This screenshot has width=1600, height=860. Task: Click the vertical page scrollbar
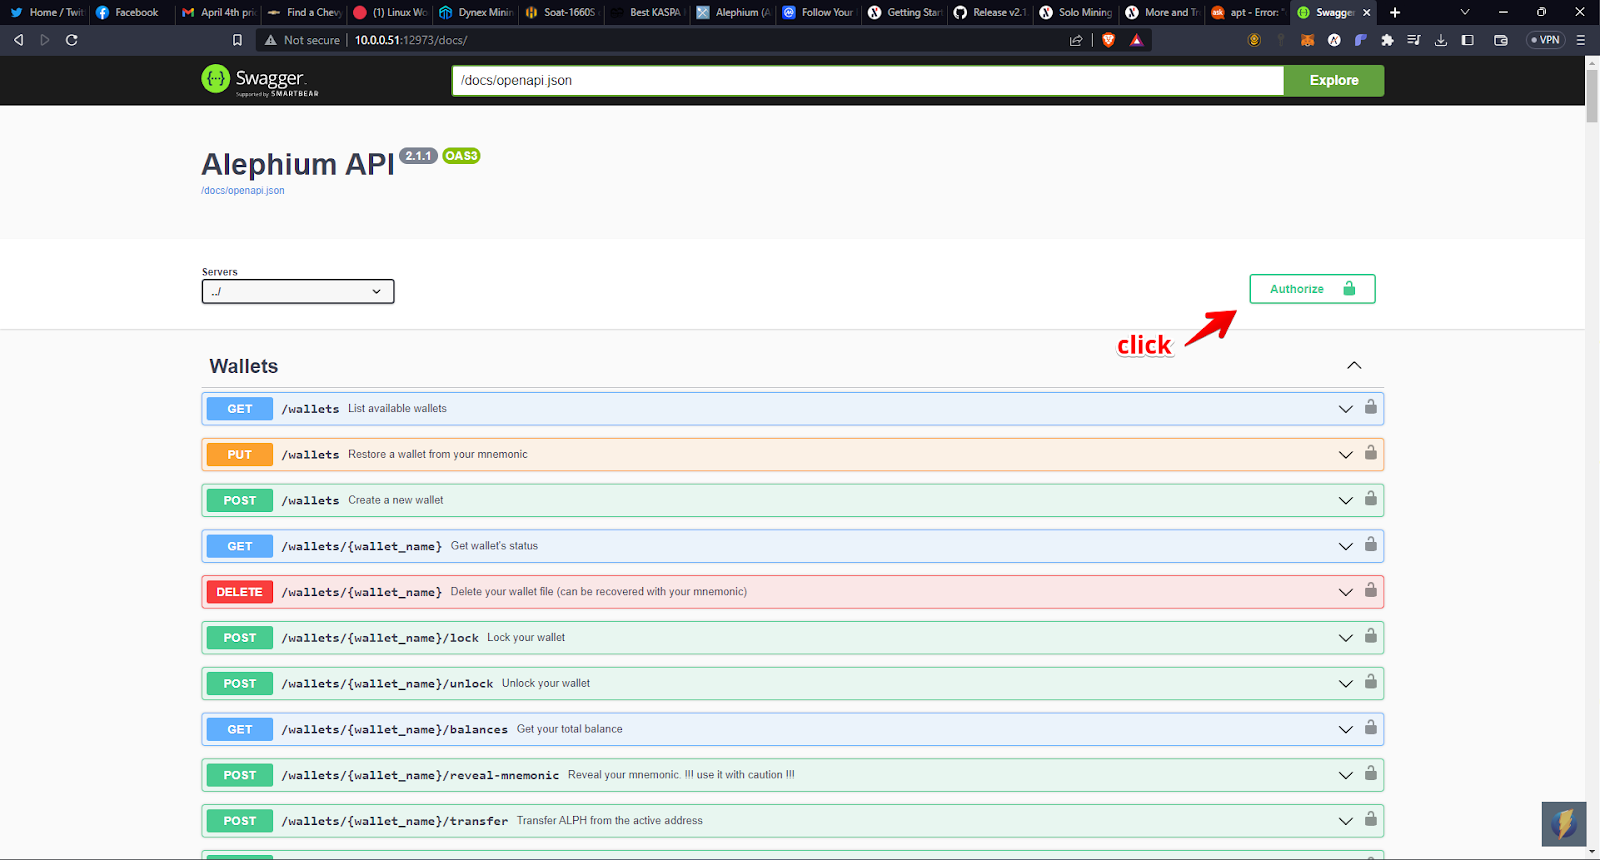[x=1592, y=97]
